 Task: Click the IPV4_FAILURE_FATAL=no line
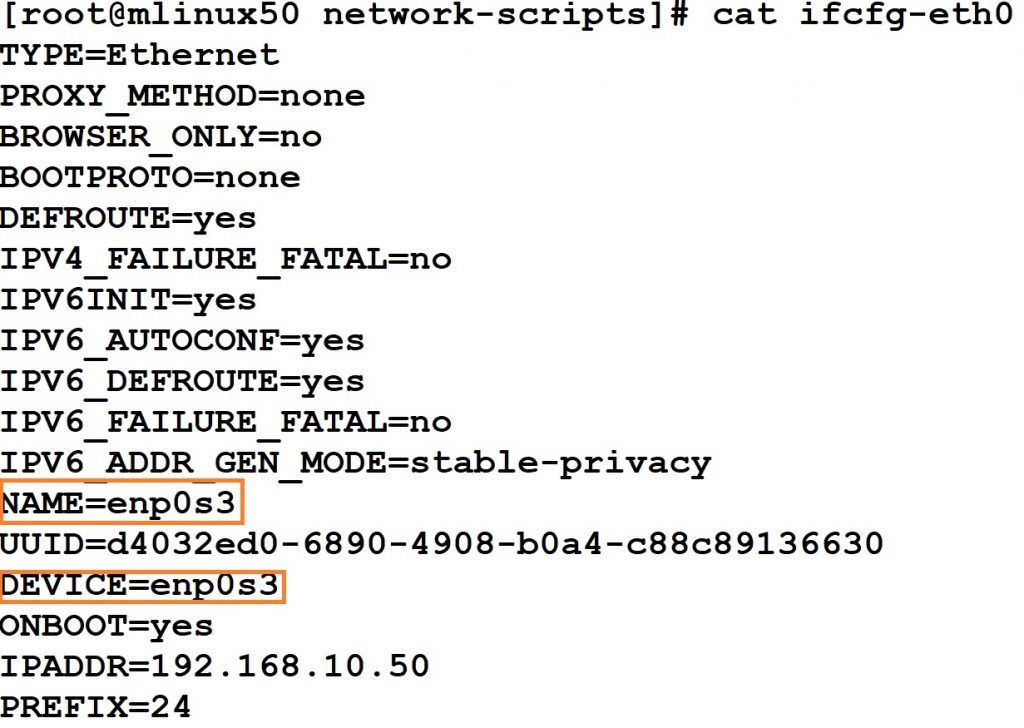pos(225,260)
